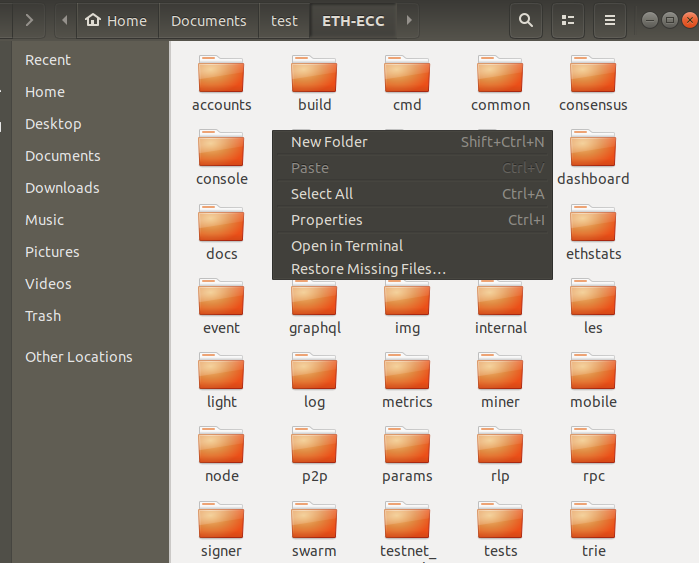Viewport: 699px width, 563px height.
Task: Open Documents in sidebar
Action: [90, 156]
